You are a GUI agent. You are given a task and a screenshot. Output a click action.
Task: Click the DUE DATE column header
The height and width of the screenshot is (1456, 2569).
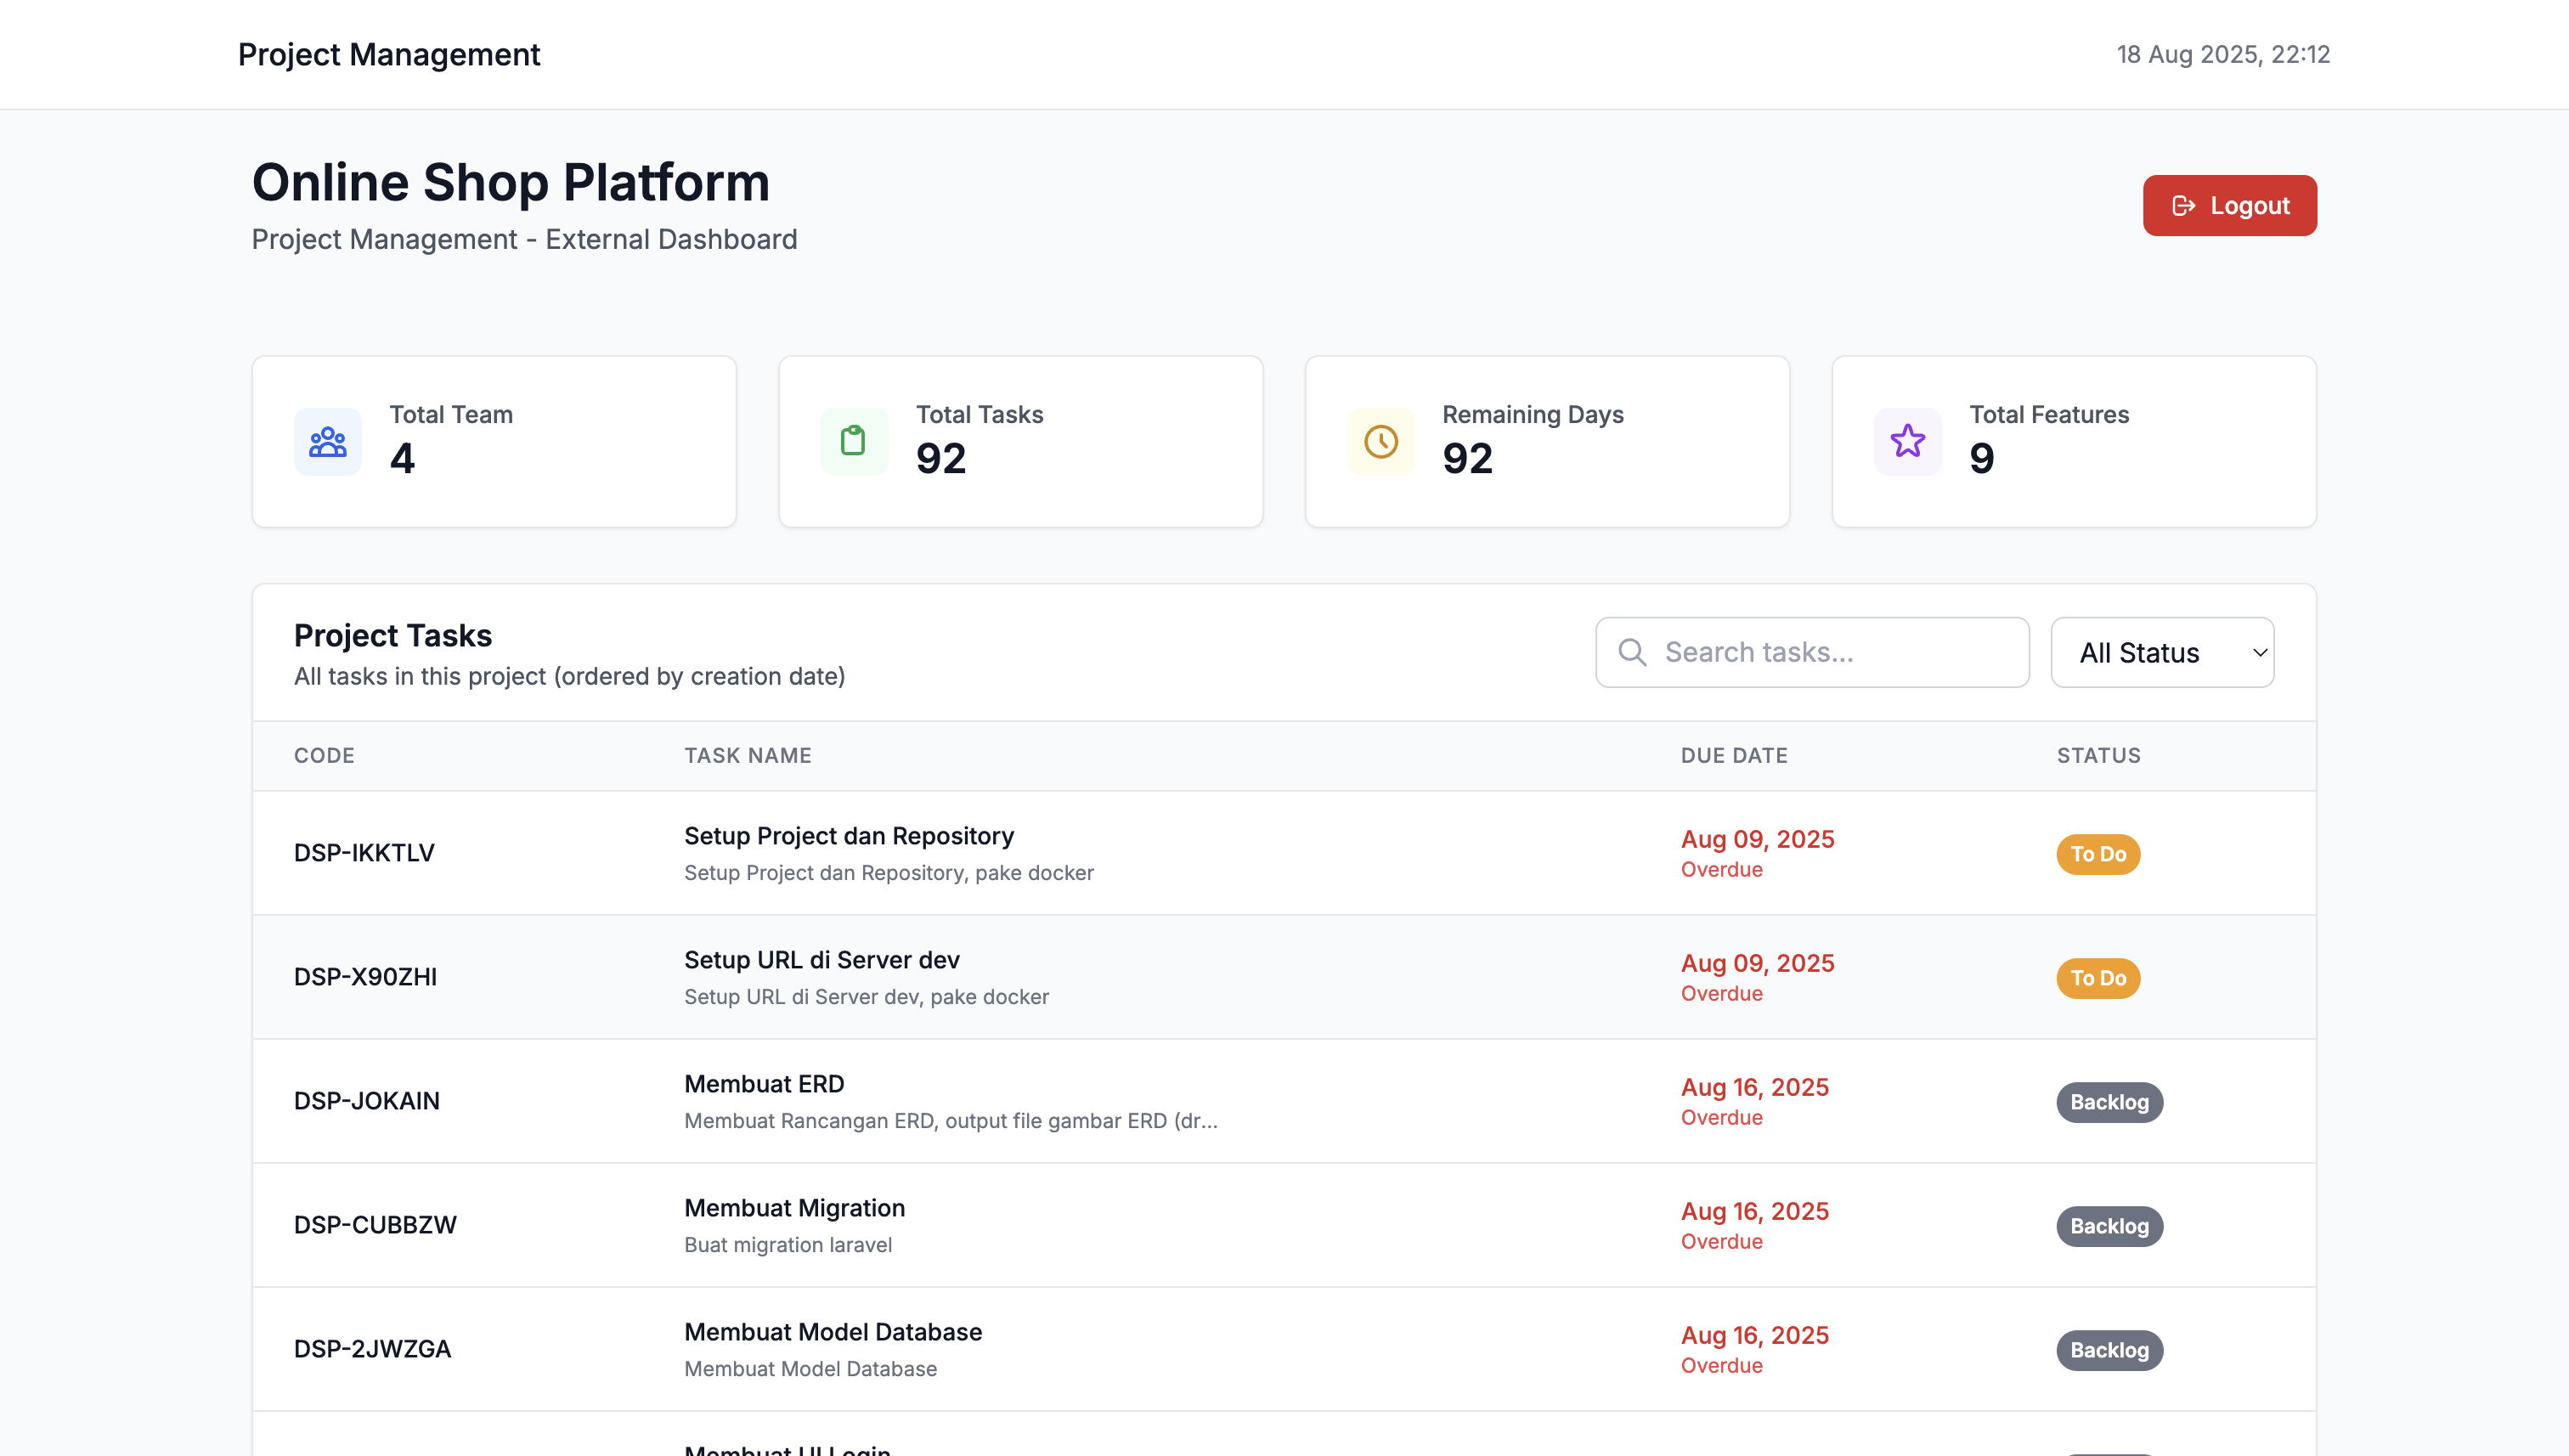(1733, 756)
